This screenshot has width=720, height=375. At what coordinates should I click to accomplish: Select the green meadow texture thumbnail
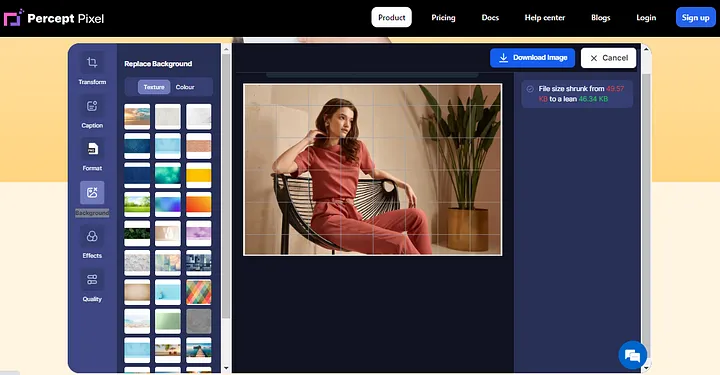(137, 204)
